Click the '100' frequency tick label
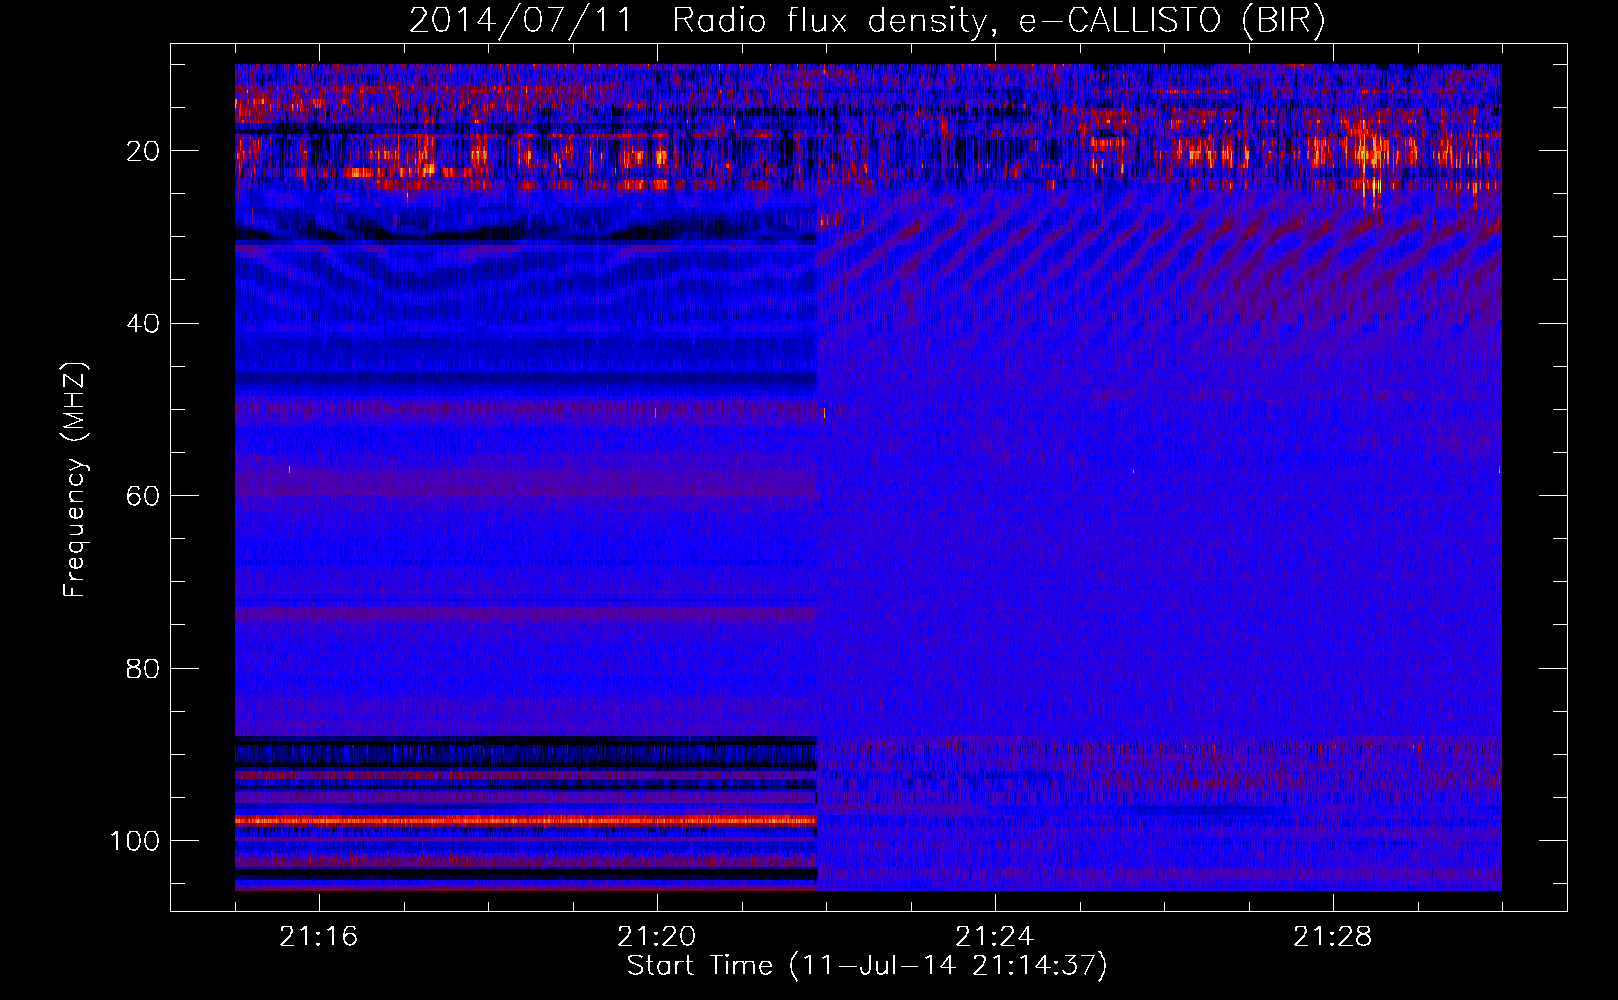Screen dimensions: 1618x1000 pyautogui.click(x=135, y=841)
